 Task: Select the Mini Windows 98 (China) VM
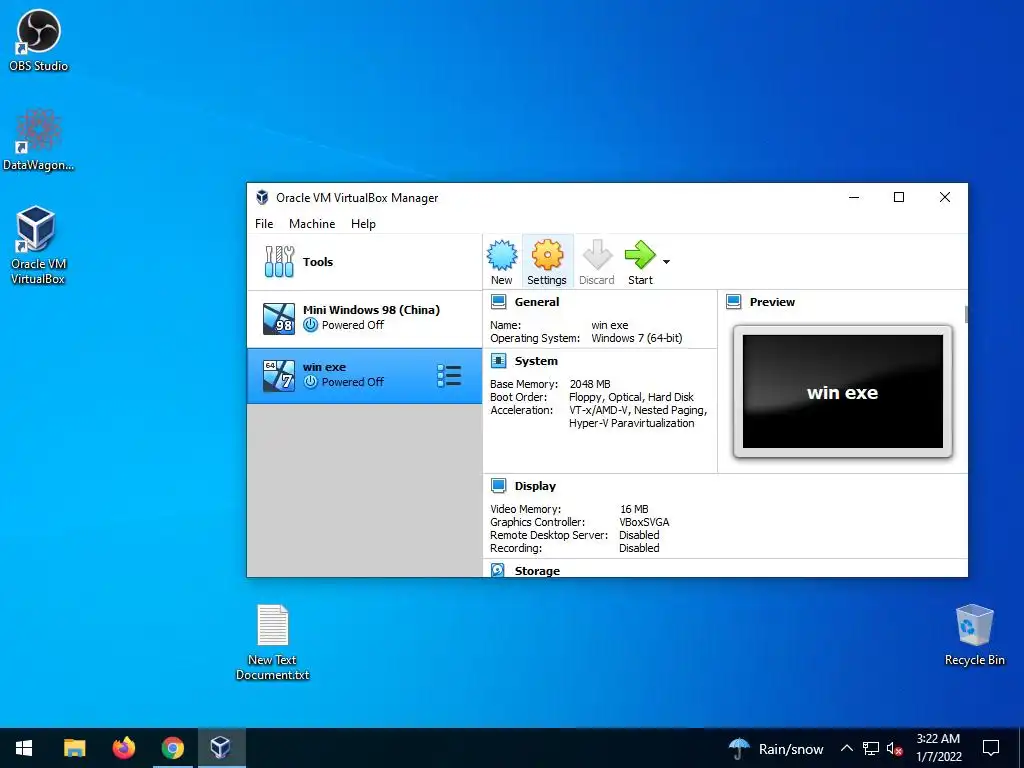[364, 318]
